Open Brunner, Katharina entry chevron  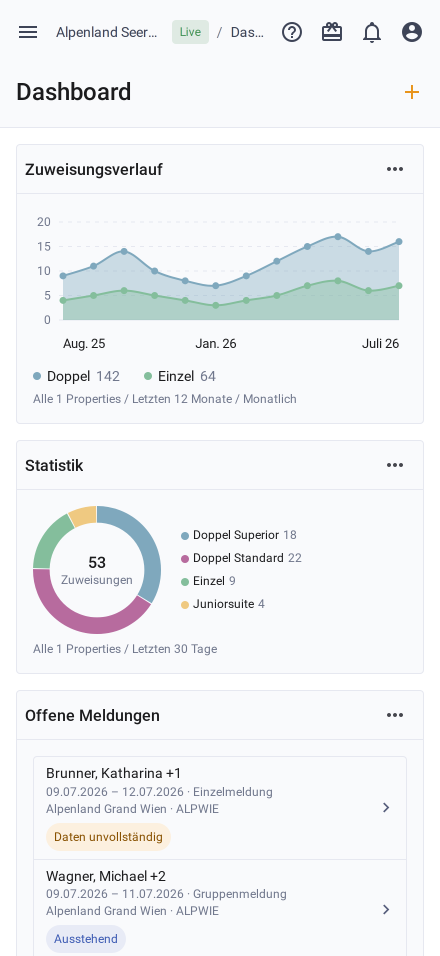(386, 808)
